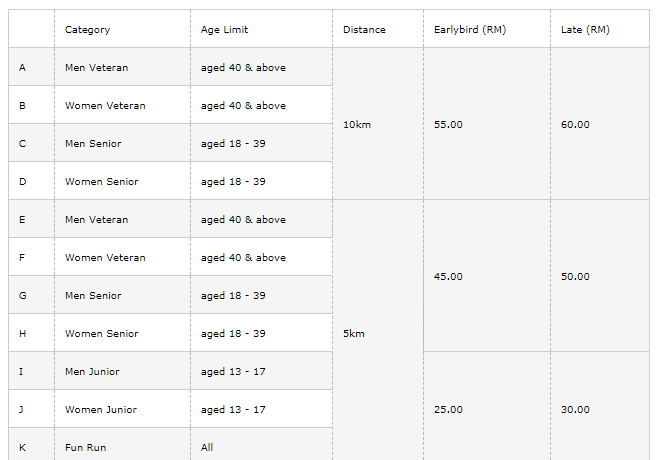Click the Fun Run category cell
The image size is (660, 460).
[x=84, y=448]
